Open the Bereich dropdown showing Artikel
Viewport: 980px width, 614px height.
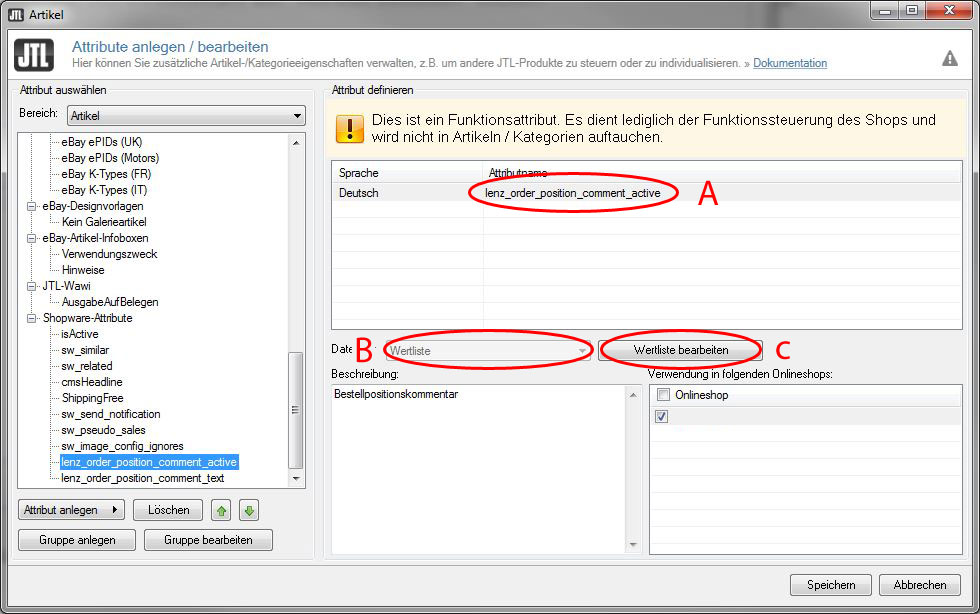185,116
